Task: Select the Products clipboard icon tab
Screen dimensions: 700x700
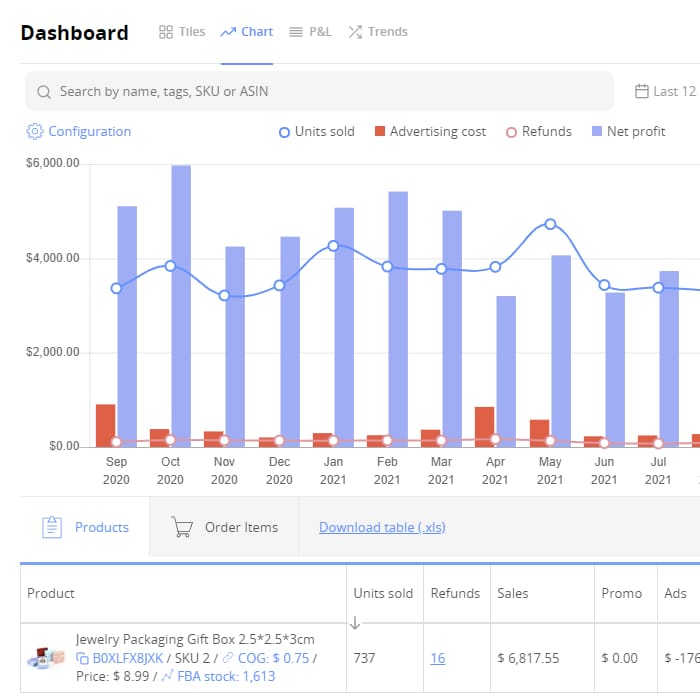Action: click(x=52, y=527)
